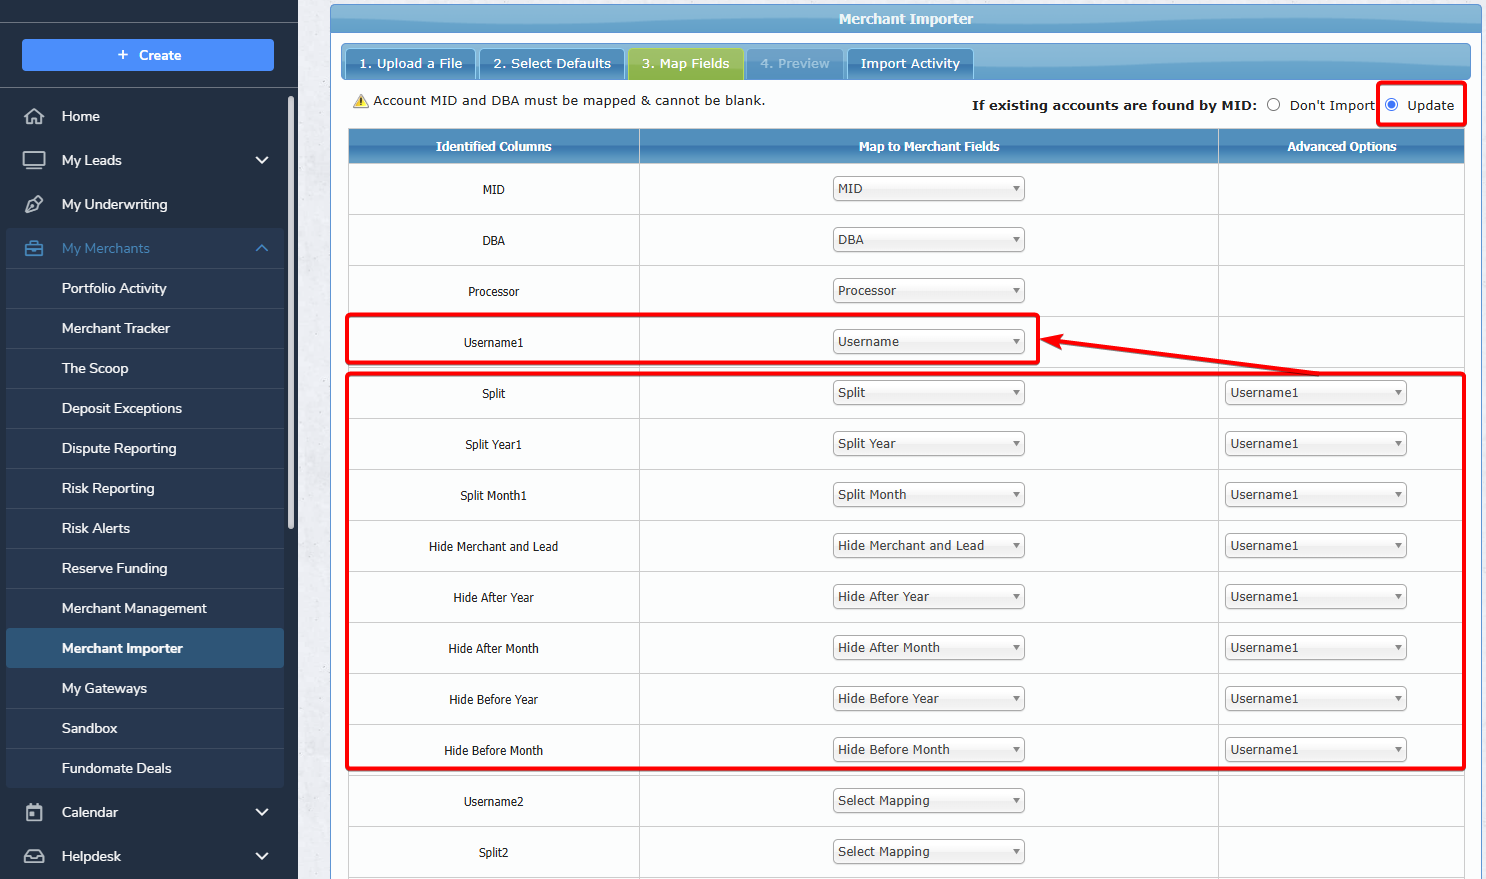Click the My Merchants briefcase icon
Screen dimensions: 1486x879
coord(34,248)
